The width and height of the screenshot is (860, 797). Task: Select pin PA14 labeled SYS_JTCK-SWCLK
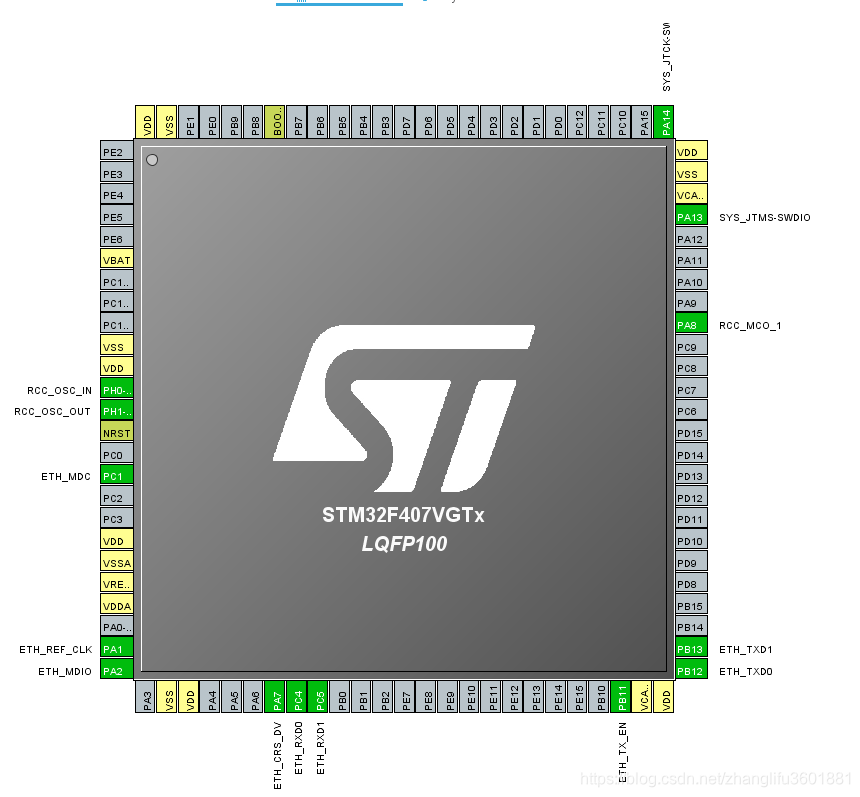click(664, 118)
